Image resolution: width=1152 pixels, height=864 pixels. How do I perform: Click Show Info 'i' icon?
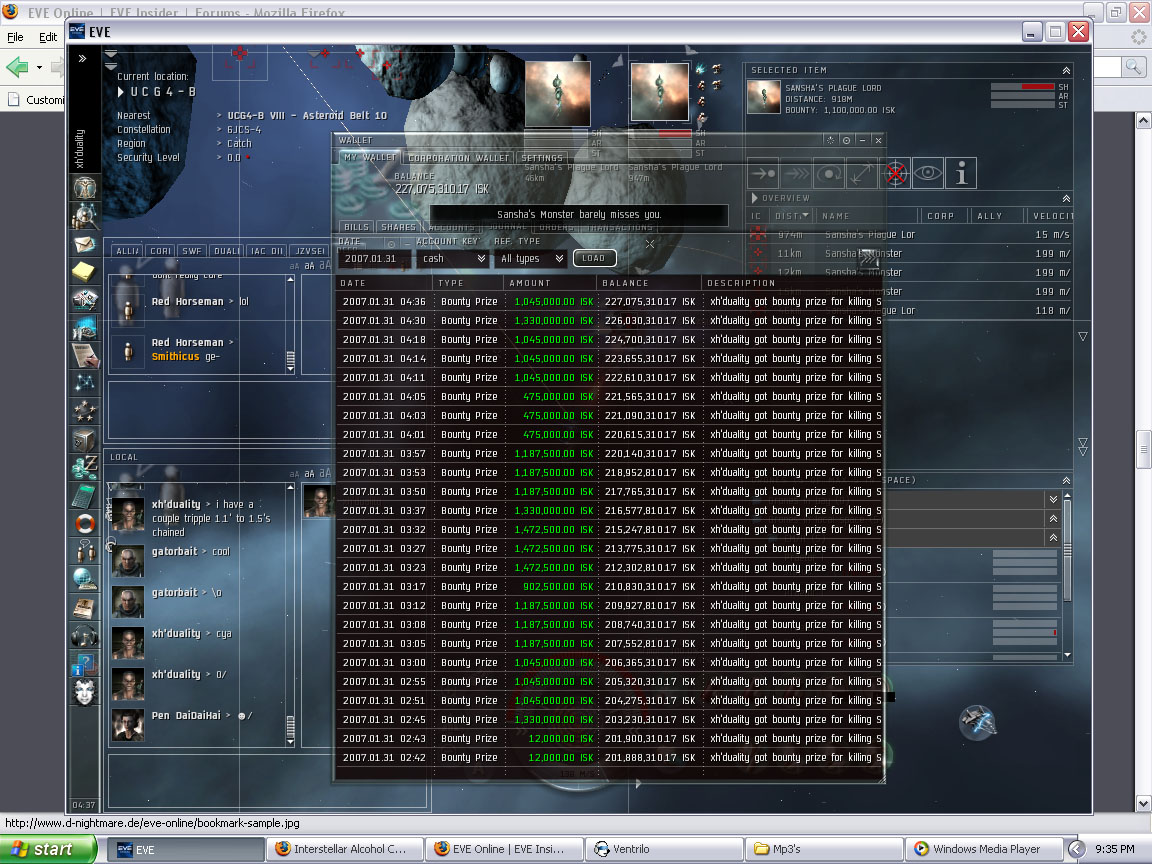(x=961, y=173)
